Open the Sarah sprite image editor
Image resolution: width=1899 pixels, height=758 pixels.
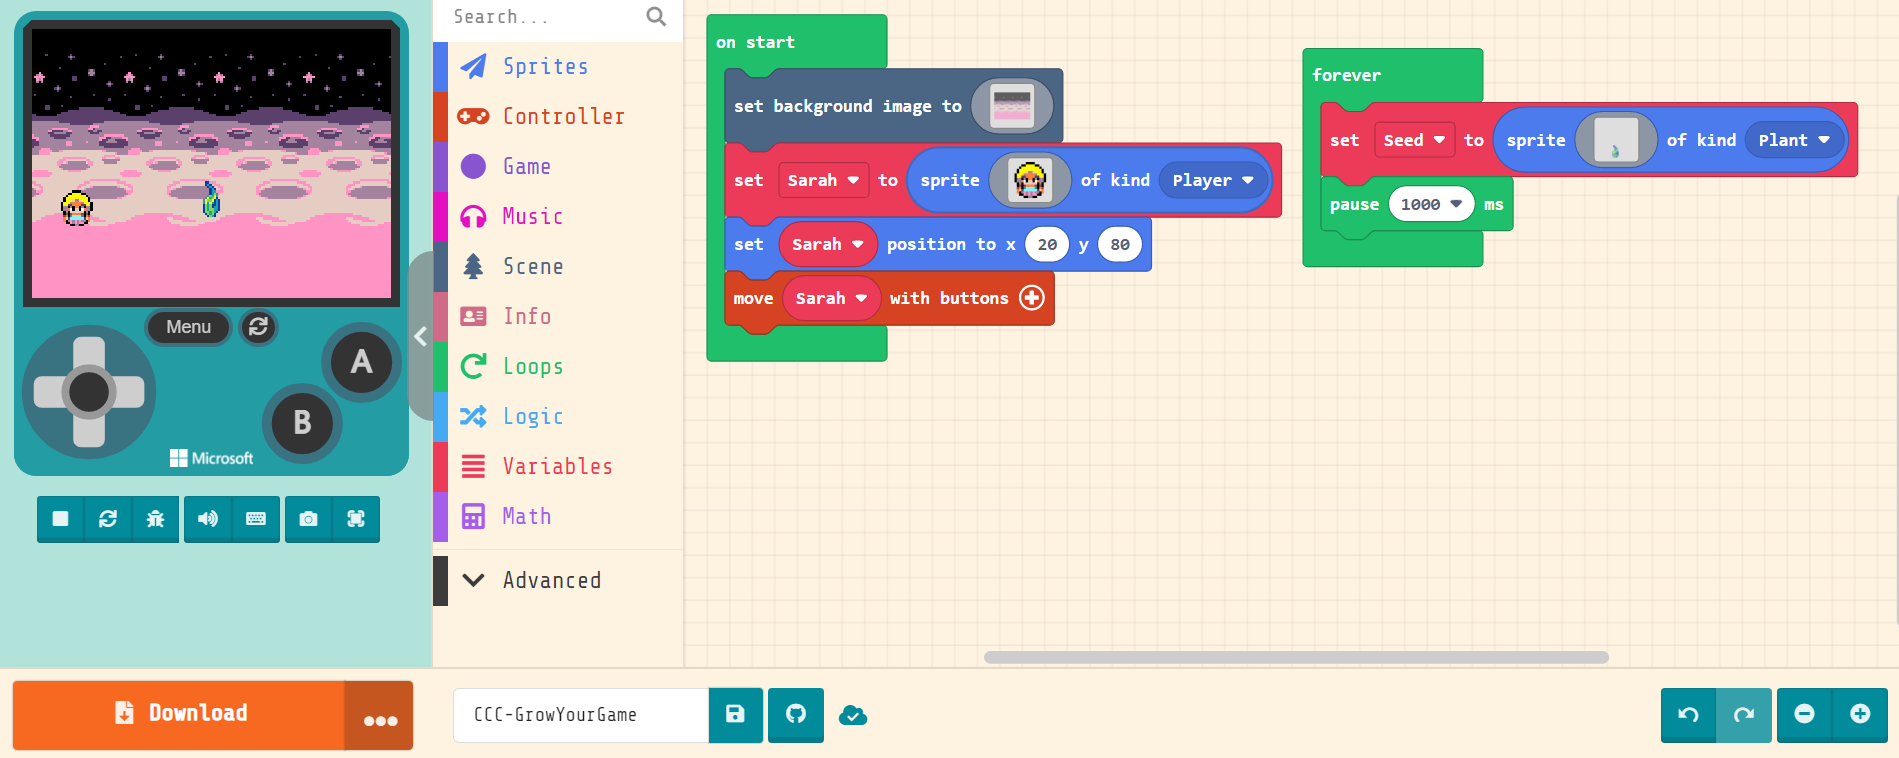click(x=1030, y=180)
